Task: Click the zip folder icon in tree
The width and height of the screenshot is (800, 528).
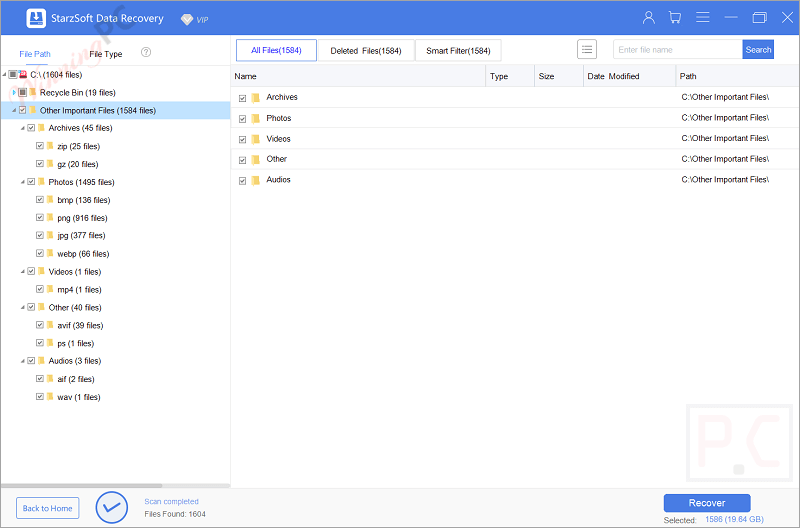Action: coord(50,146)
